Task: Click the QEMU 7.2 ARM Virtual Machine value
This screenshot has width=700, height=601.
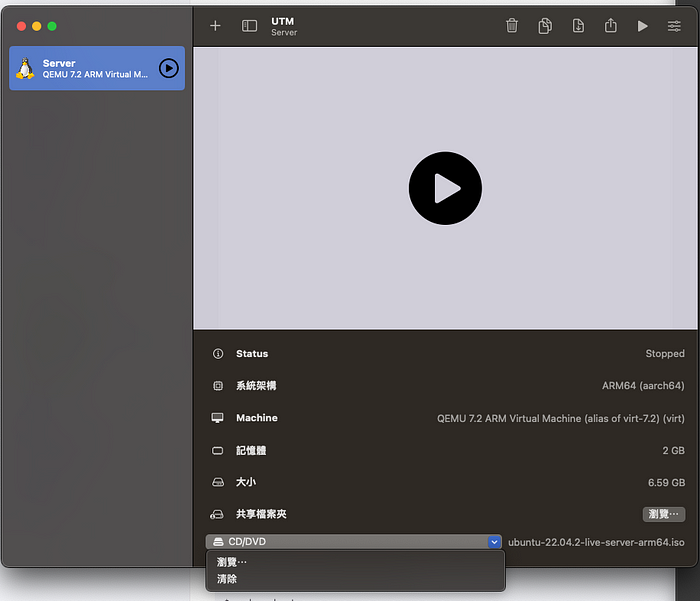Action: [561, 418]
